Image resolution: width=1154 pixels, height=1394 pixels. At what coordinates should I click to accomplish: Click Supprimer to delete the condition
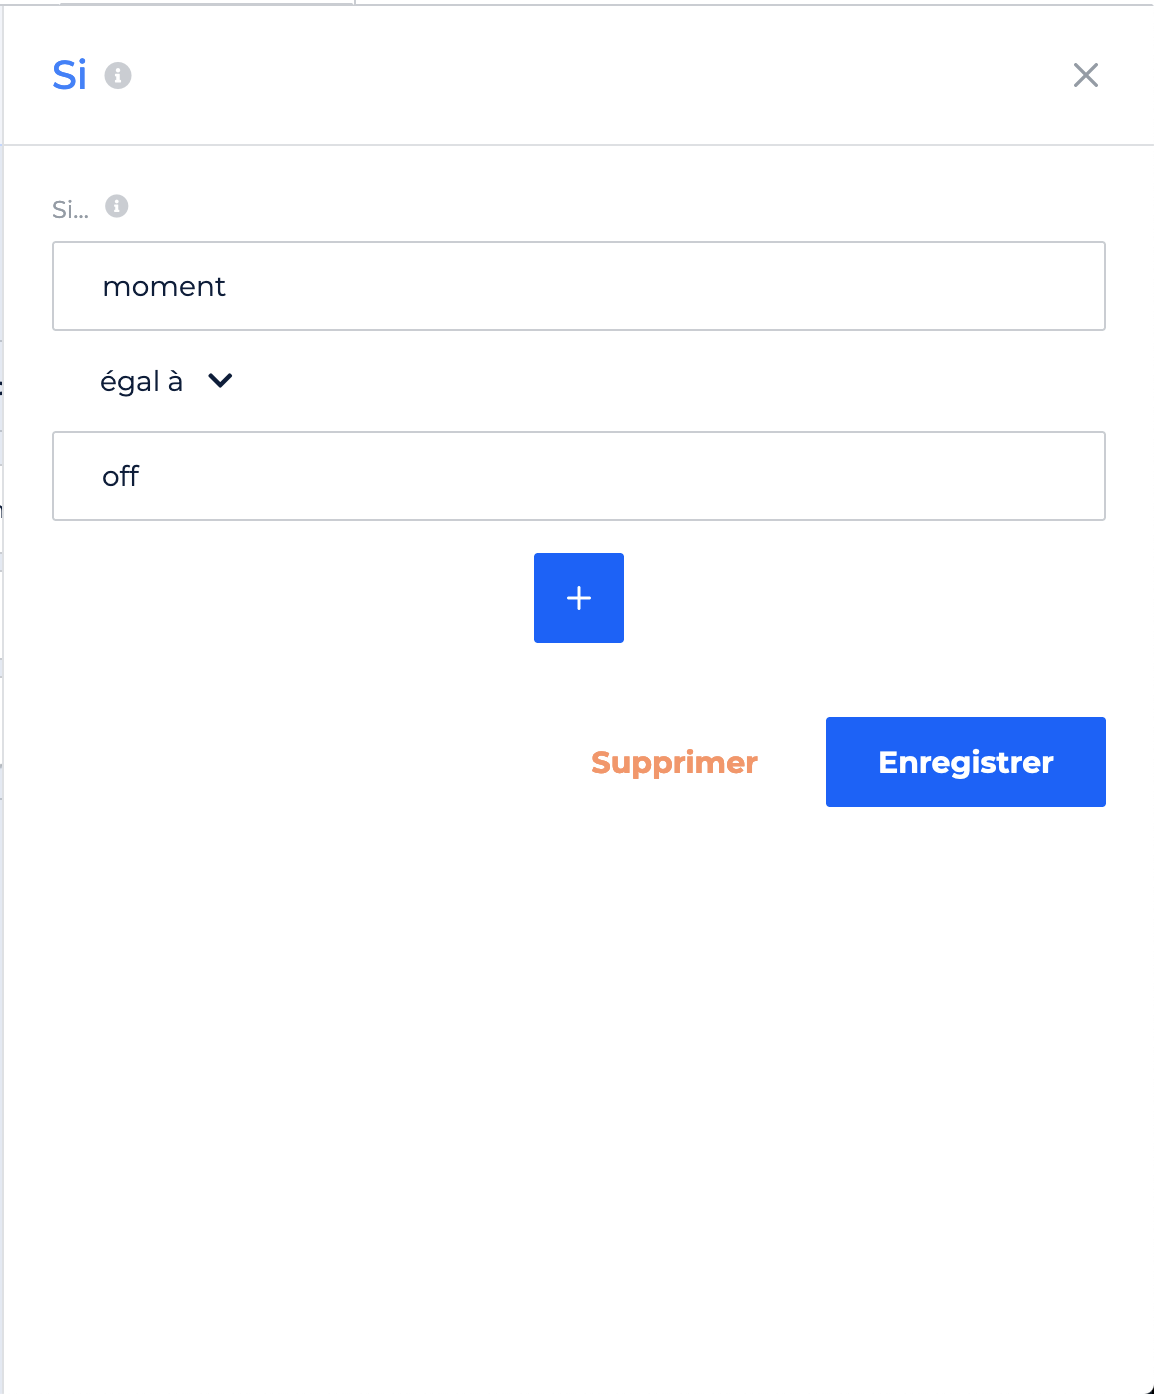pyautogui.click(x=674, y=762)
